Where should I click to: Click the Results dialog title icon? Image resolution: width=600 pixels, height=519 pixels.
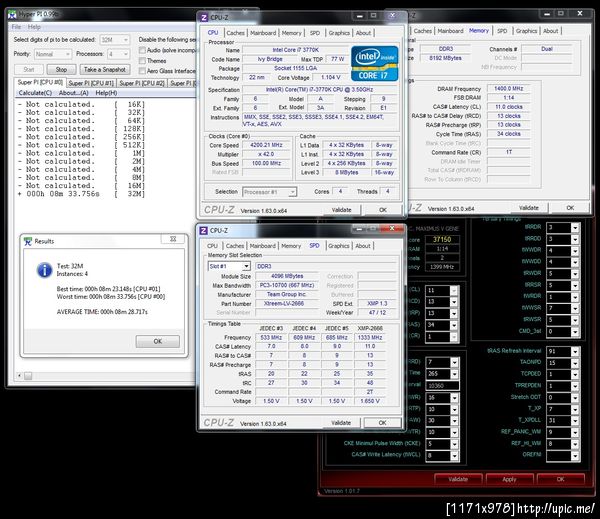coord(28,241)
